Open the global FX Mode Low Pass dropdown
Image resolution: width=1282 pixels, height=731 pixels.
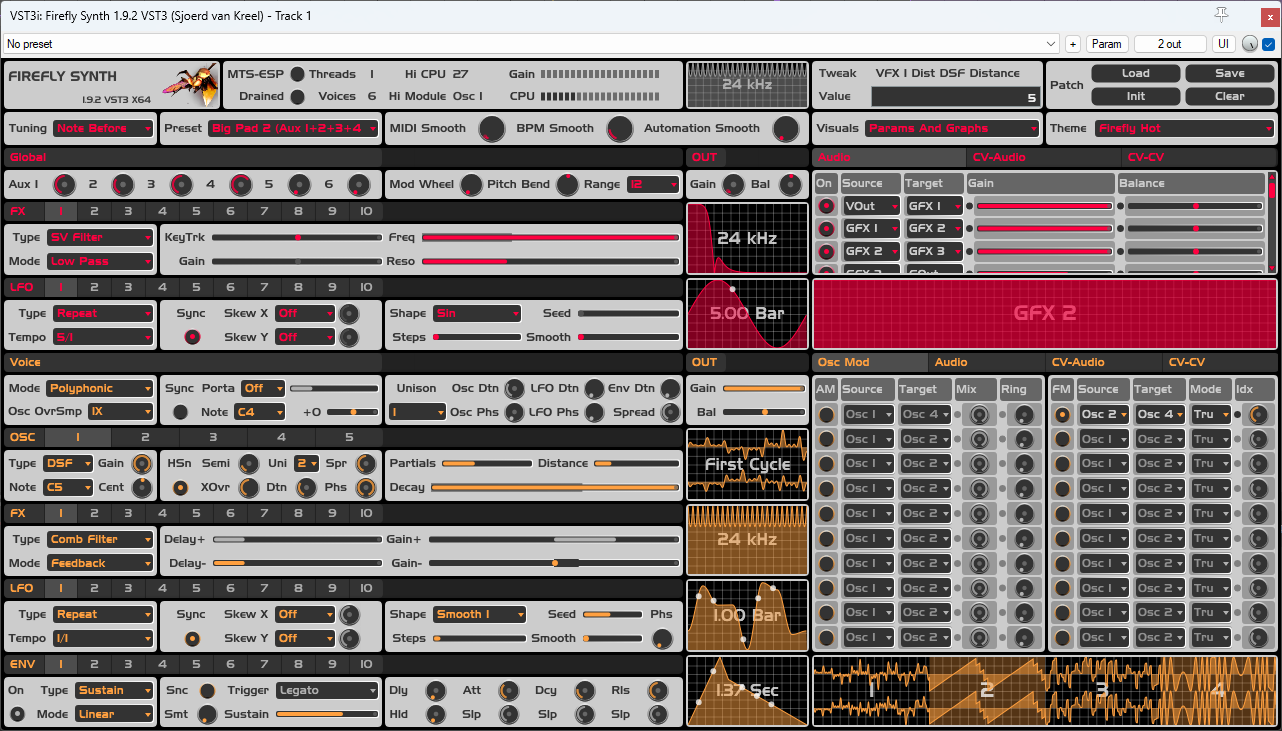[x=100, y=261]
